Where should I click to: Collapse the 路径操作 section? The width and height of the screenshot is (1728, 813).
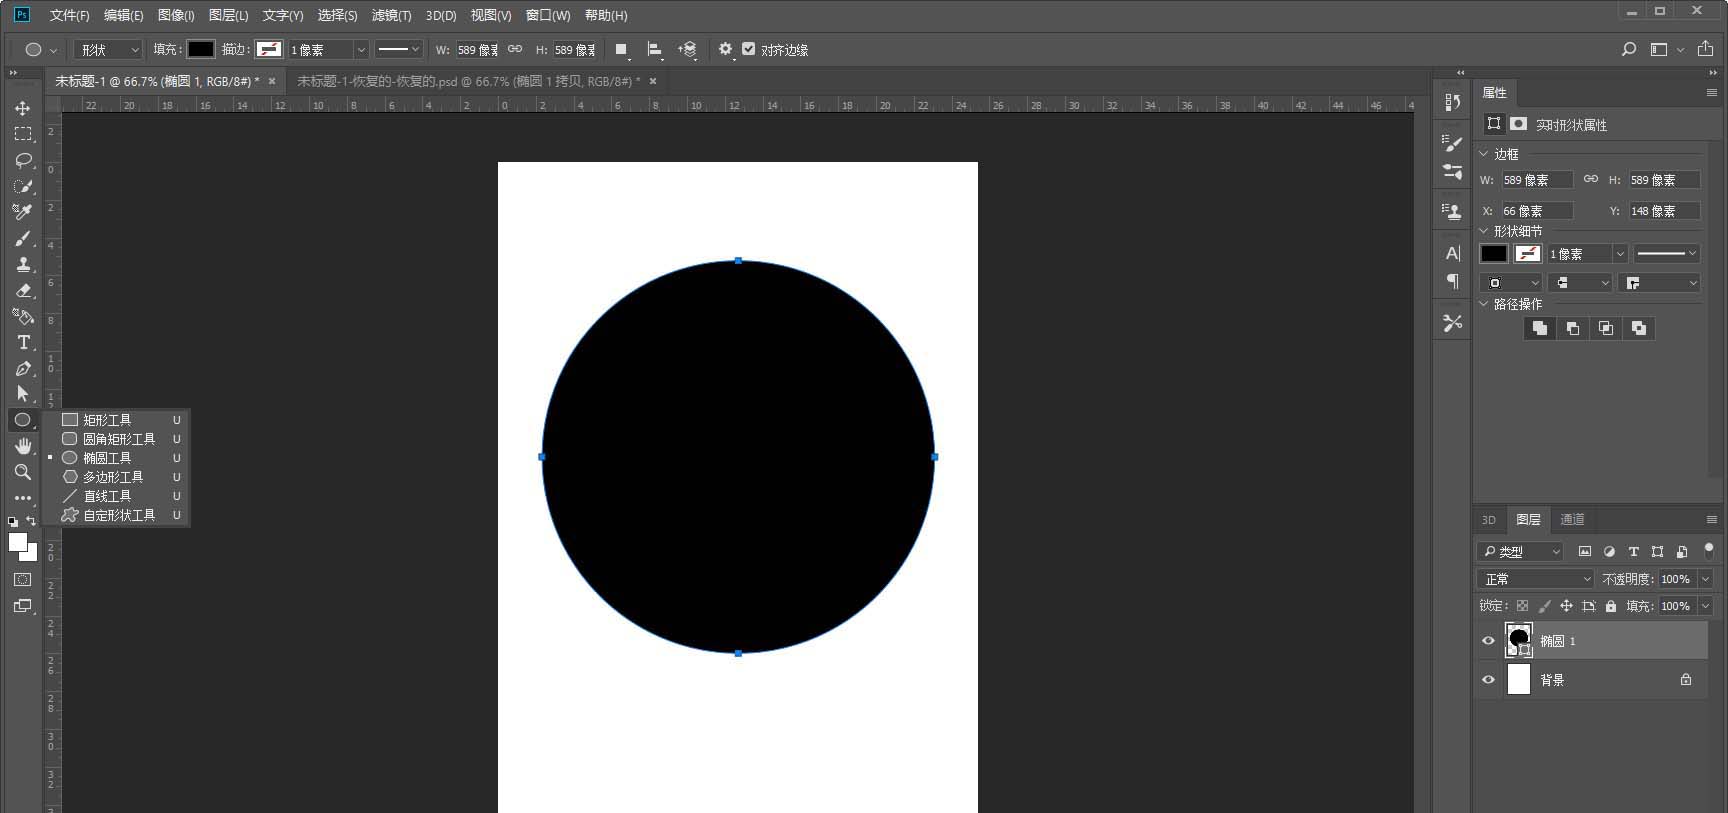pyautogui.click(x=1484, y=304)
